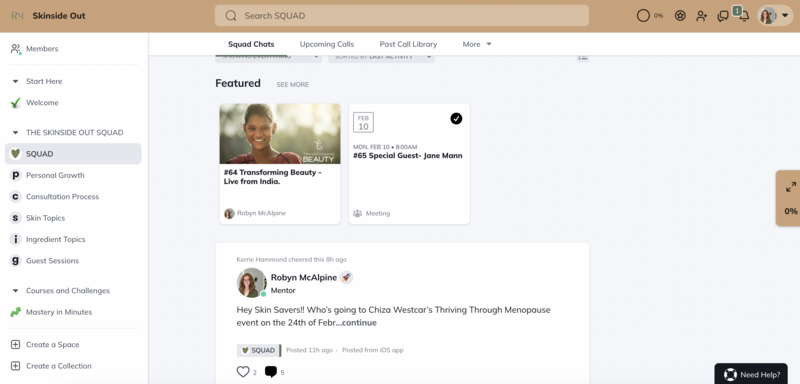
Task: Open the Guest Sessions space
Action: coord(53,261)
